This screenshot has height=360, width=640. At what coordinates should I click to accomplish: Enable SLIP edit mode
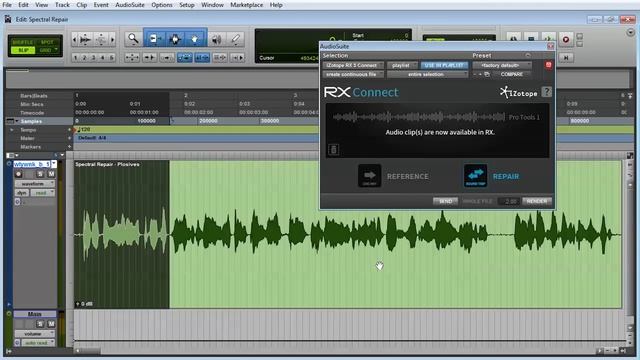pyautogui.click(x=23, y=50)
